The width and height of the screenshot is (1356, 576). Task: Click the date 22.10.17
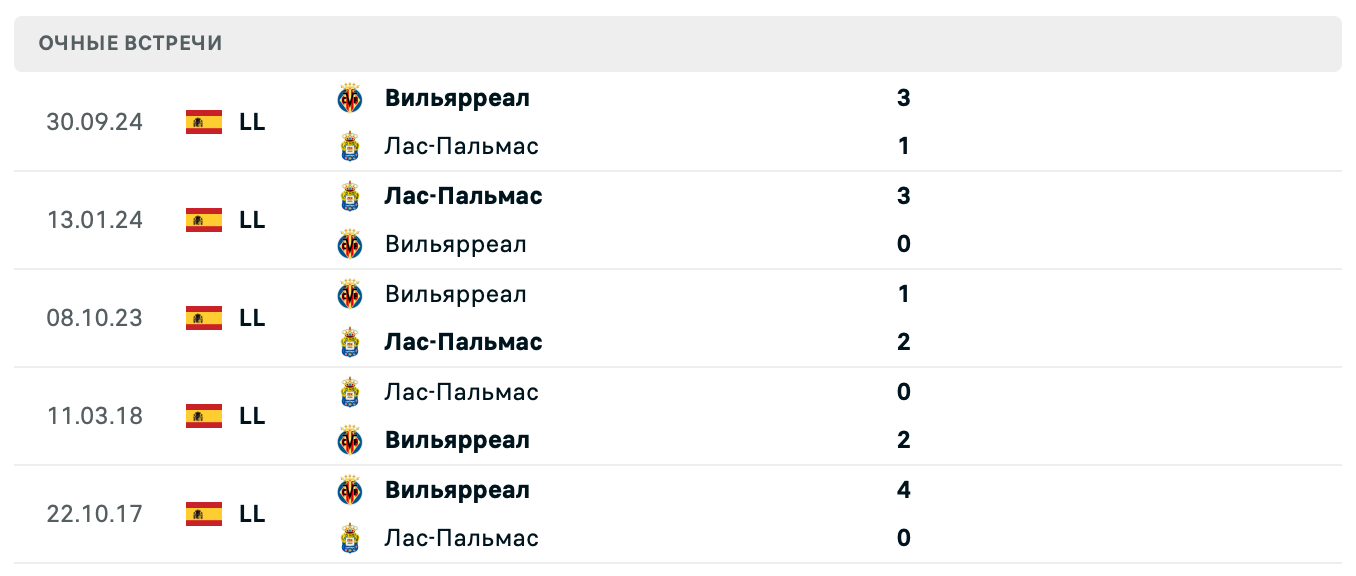(x=95, y=514)
